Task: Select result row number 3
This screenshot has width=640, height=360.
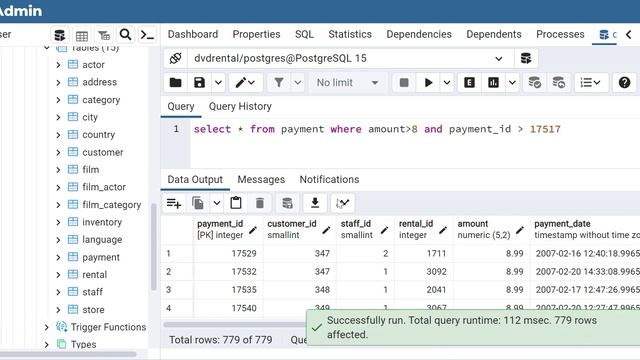Action: click(176, 290)
